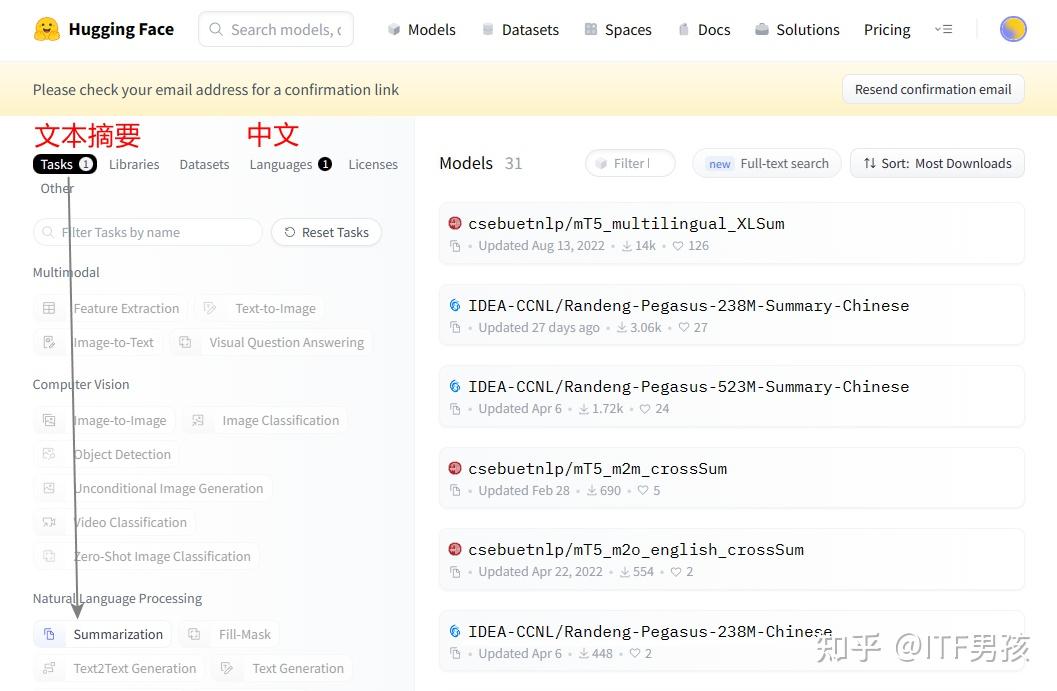
Task: Open the user profile avatar
Action: pyautogui.click(x=1013, y=29)
